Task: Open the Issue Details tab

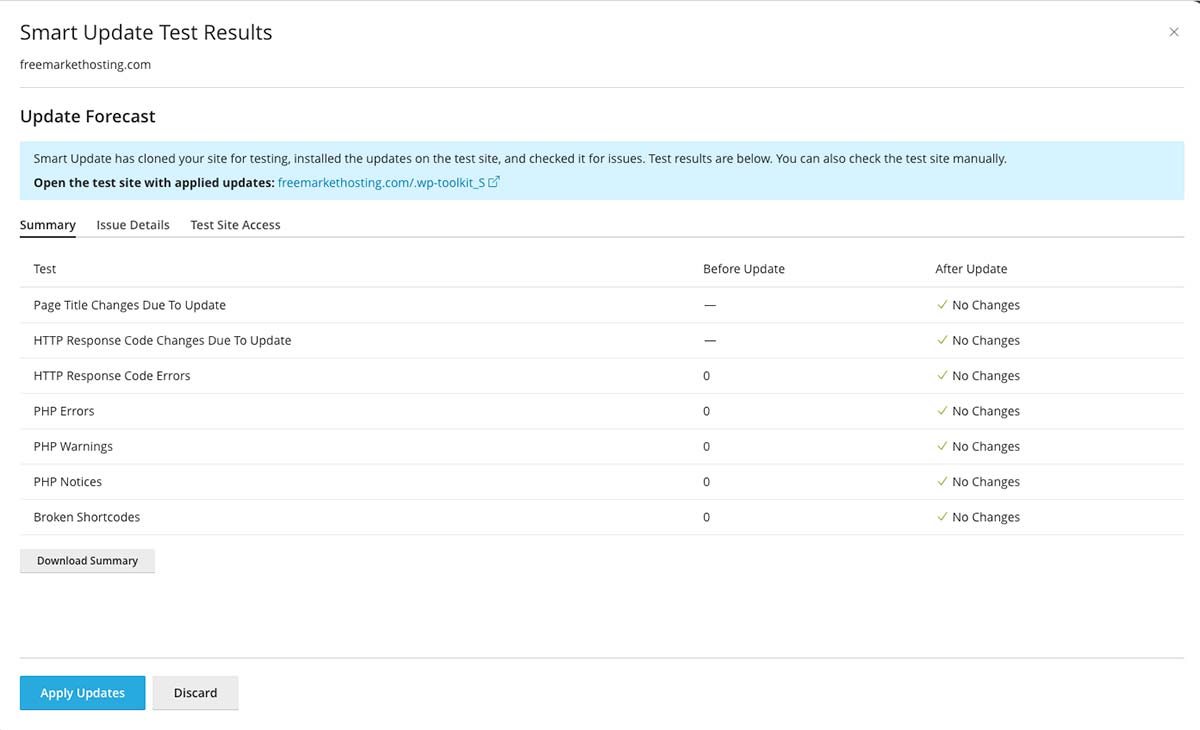Action: 133,225
